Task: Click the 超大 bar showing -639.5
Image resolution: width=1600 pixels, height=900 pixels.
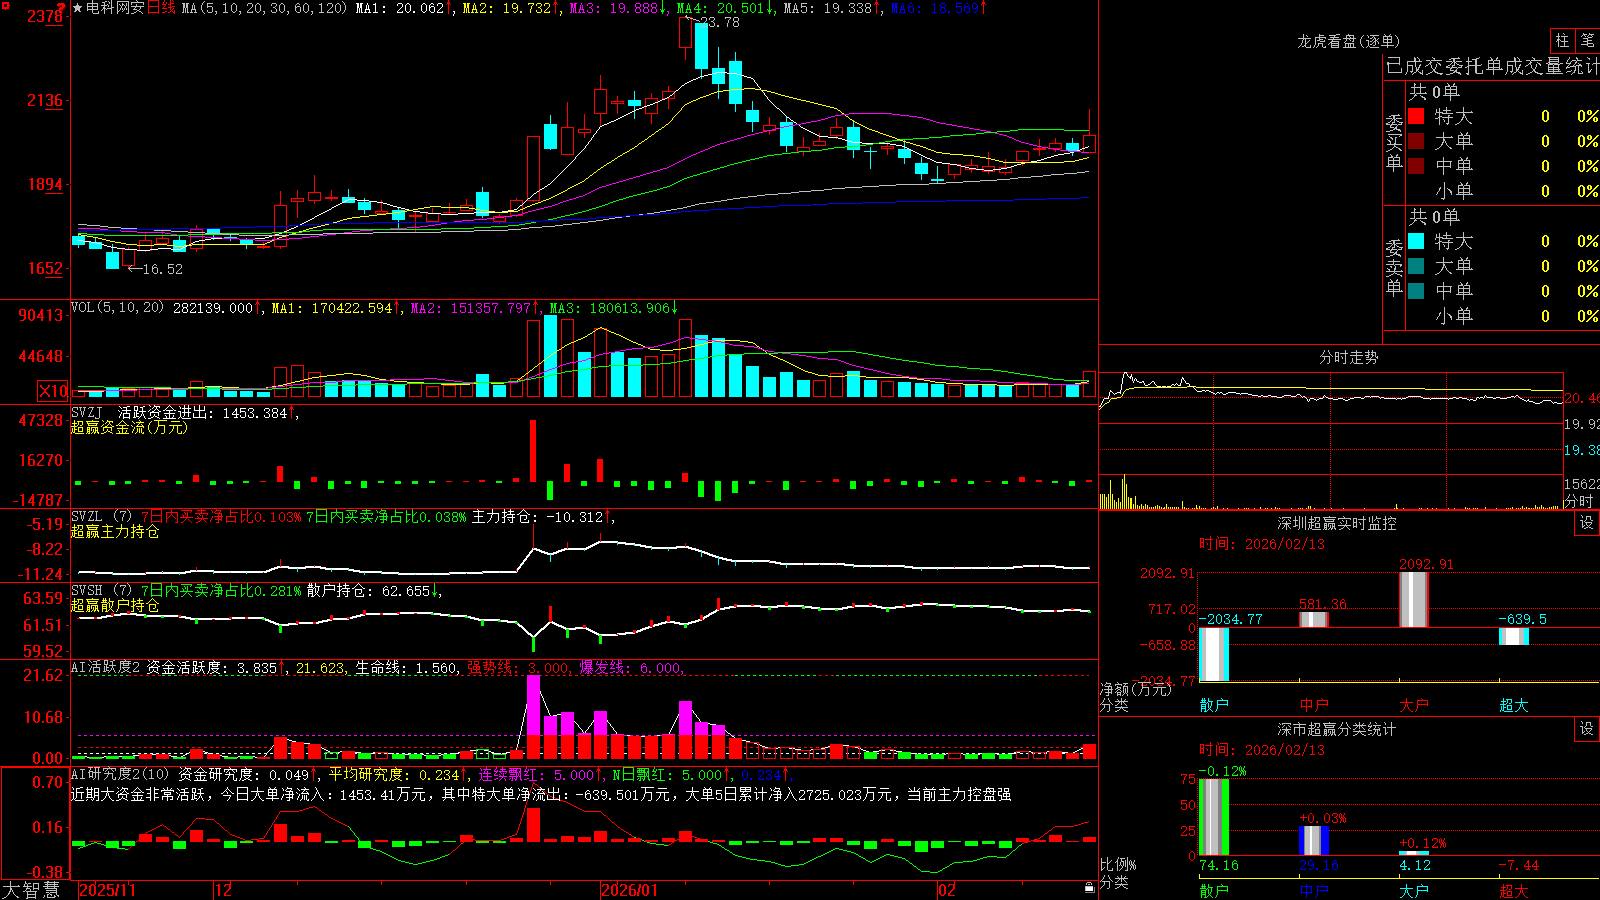Action: (1514, 636)
